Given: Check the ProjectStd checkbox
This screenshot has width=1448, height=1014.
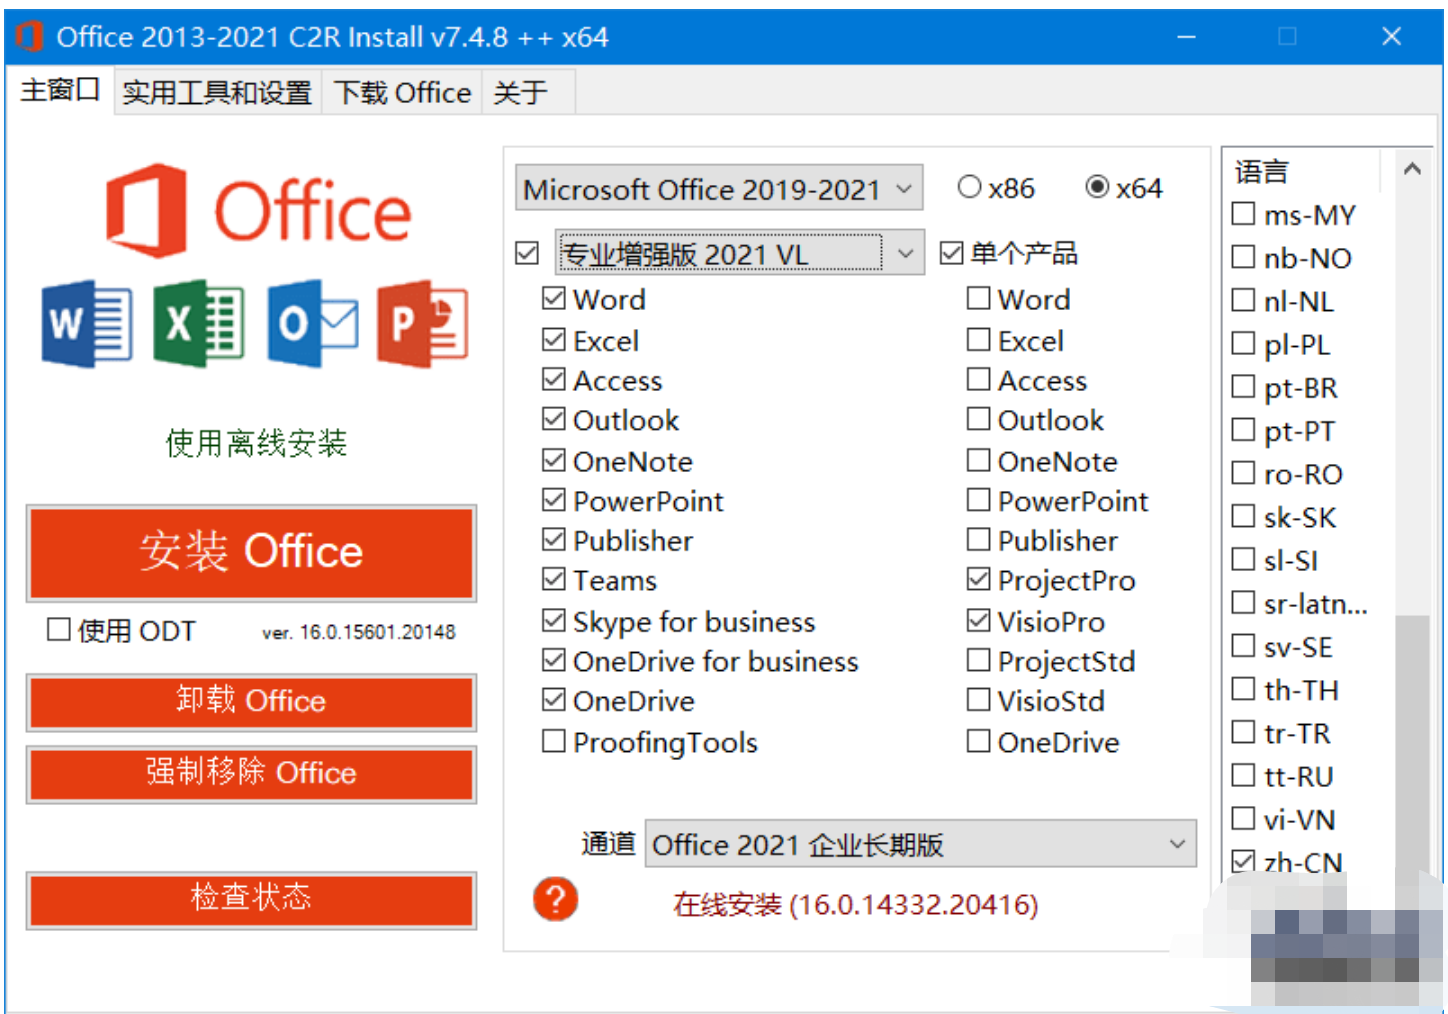Looking at the screenshot, I should tap(978, 661).
